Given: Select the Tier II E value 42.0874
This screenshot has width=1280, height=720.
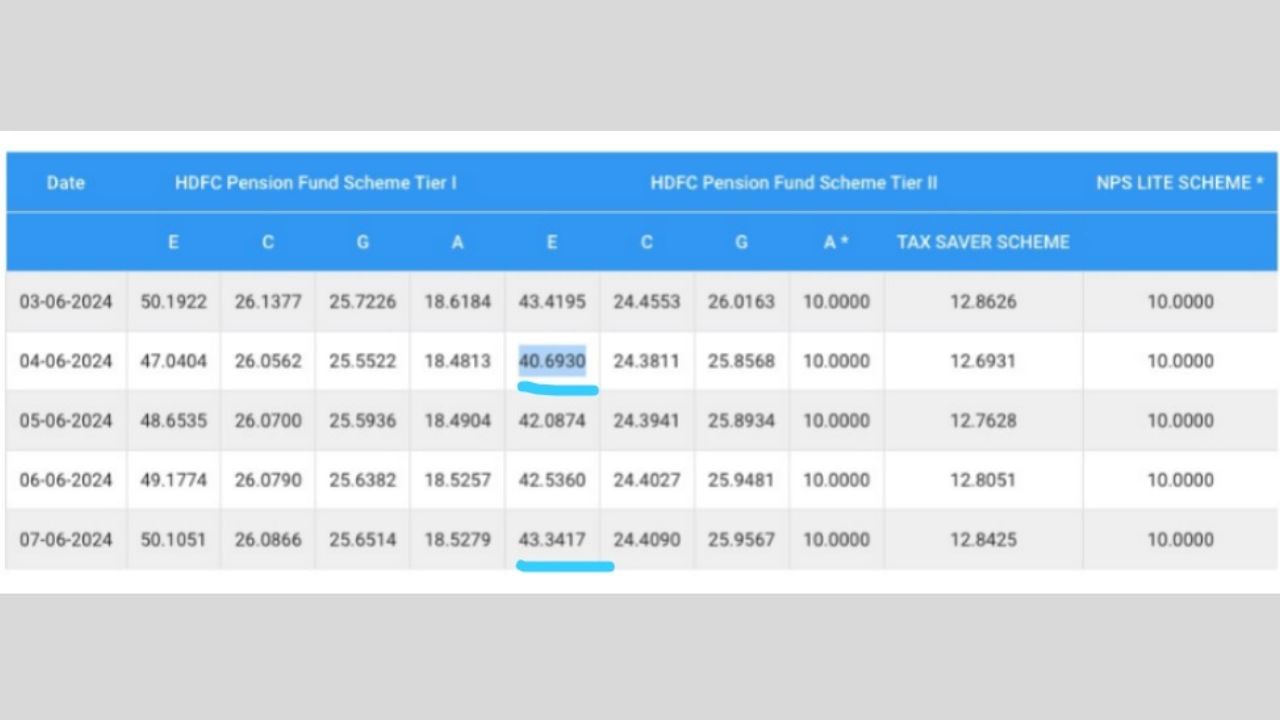Looking at the screenshot, I should click(x=552, y=421).
